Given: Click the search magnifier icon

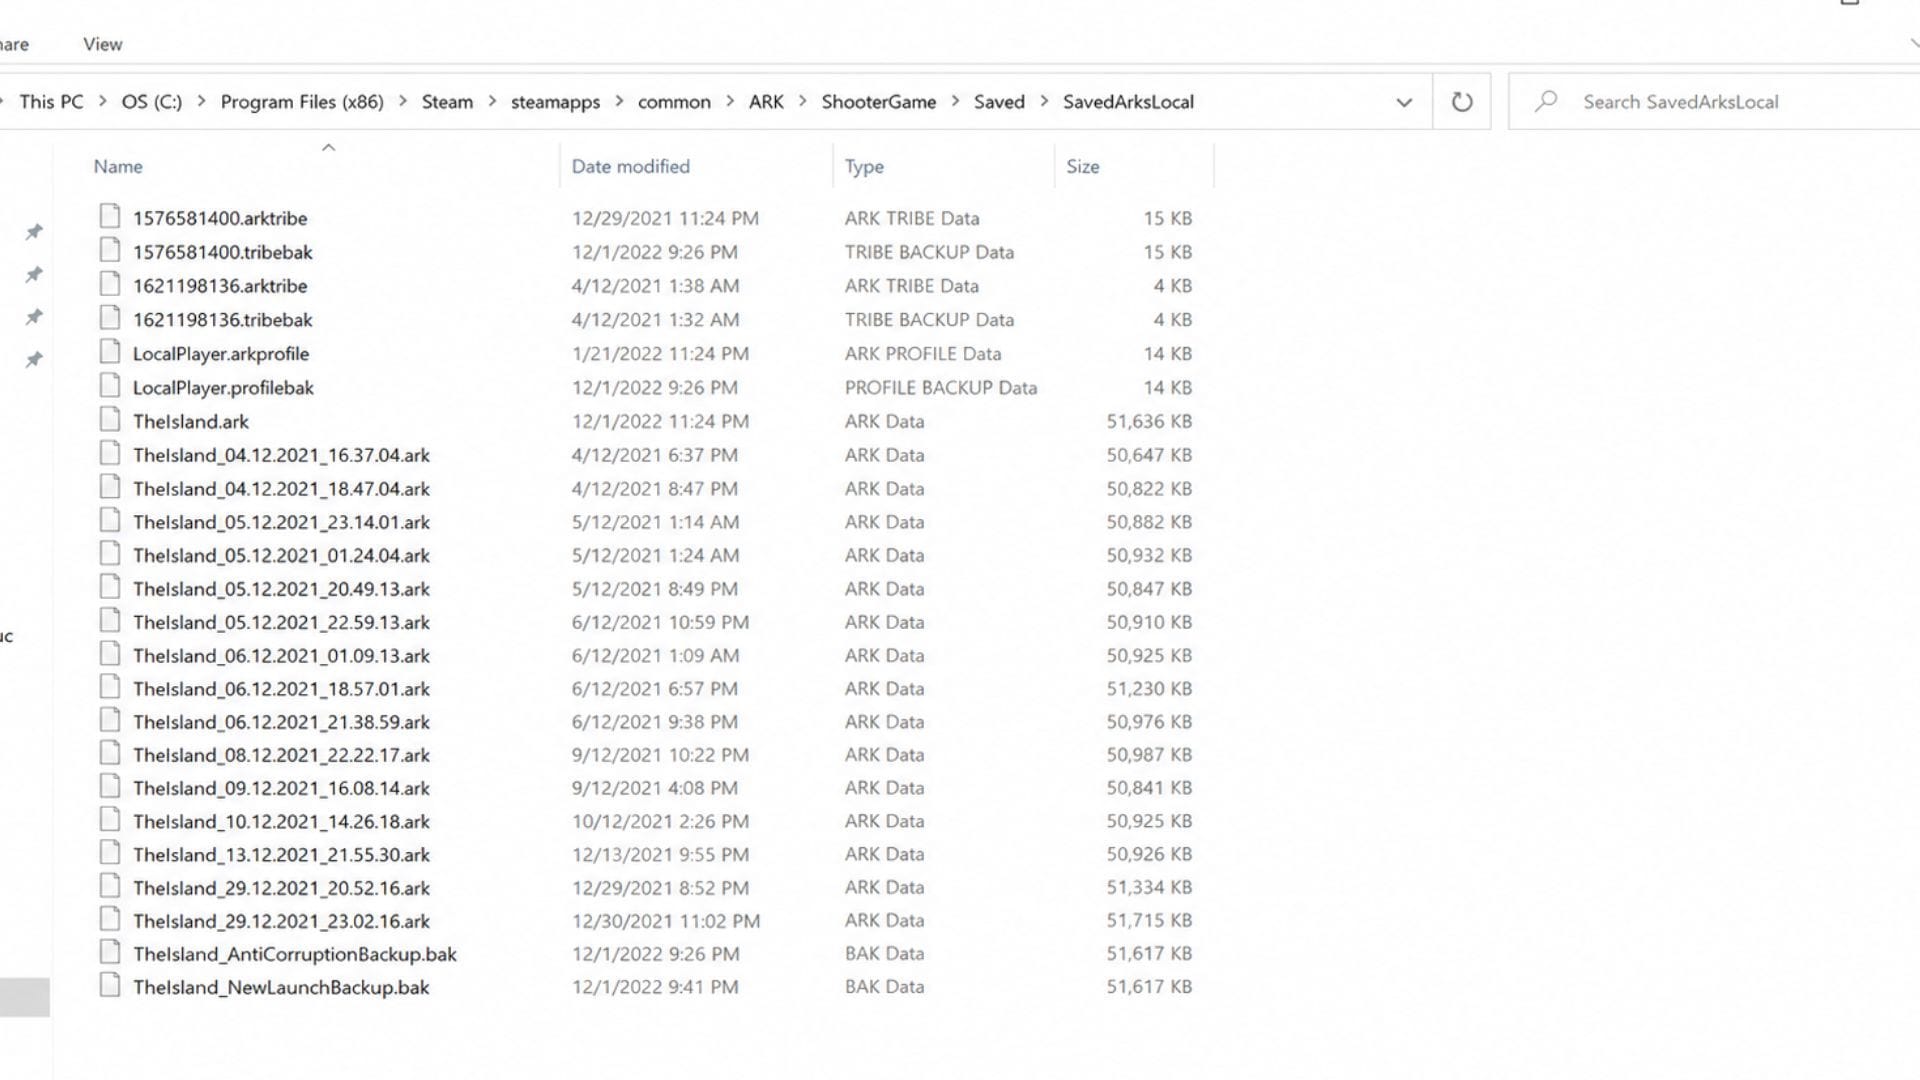Looking at the screenshot, I should click(x=1546, y=101).
